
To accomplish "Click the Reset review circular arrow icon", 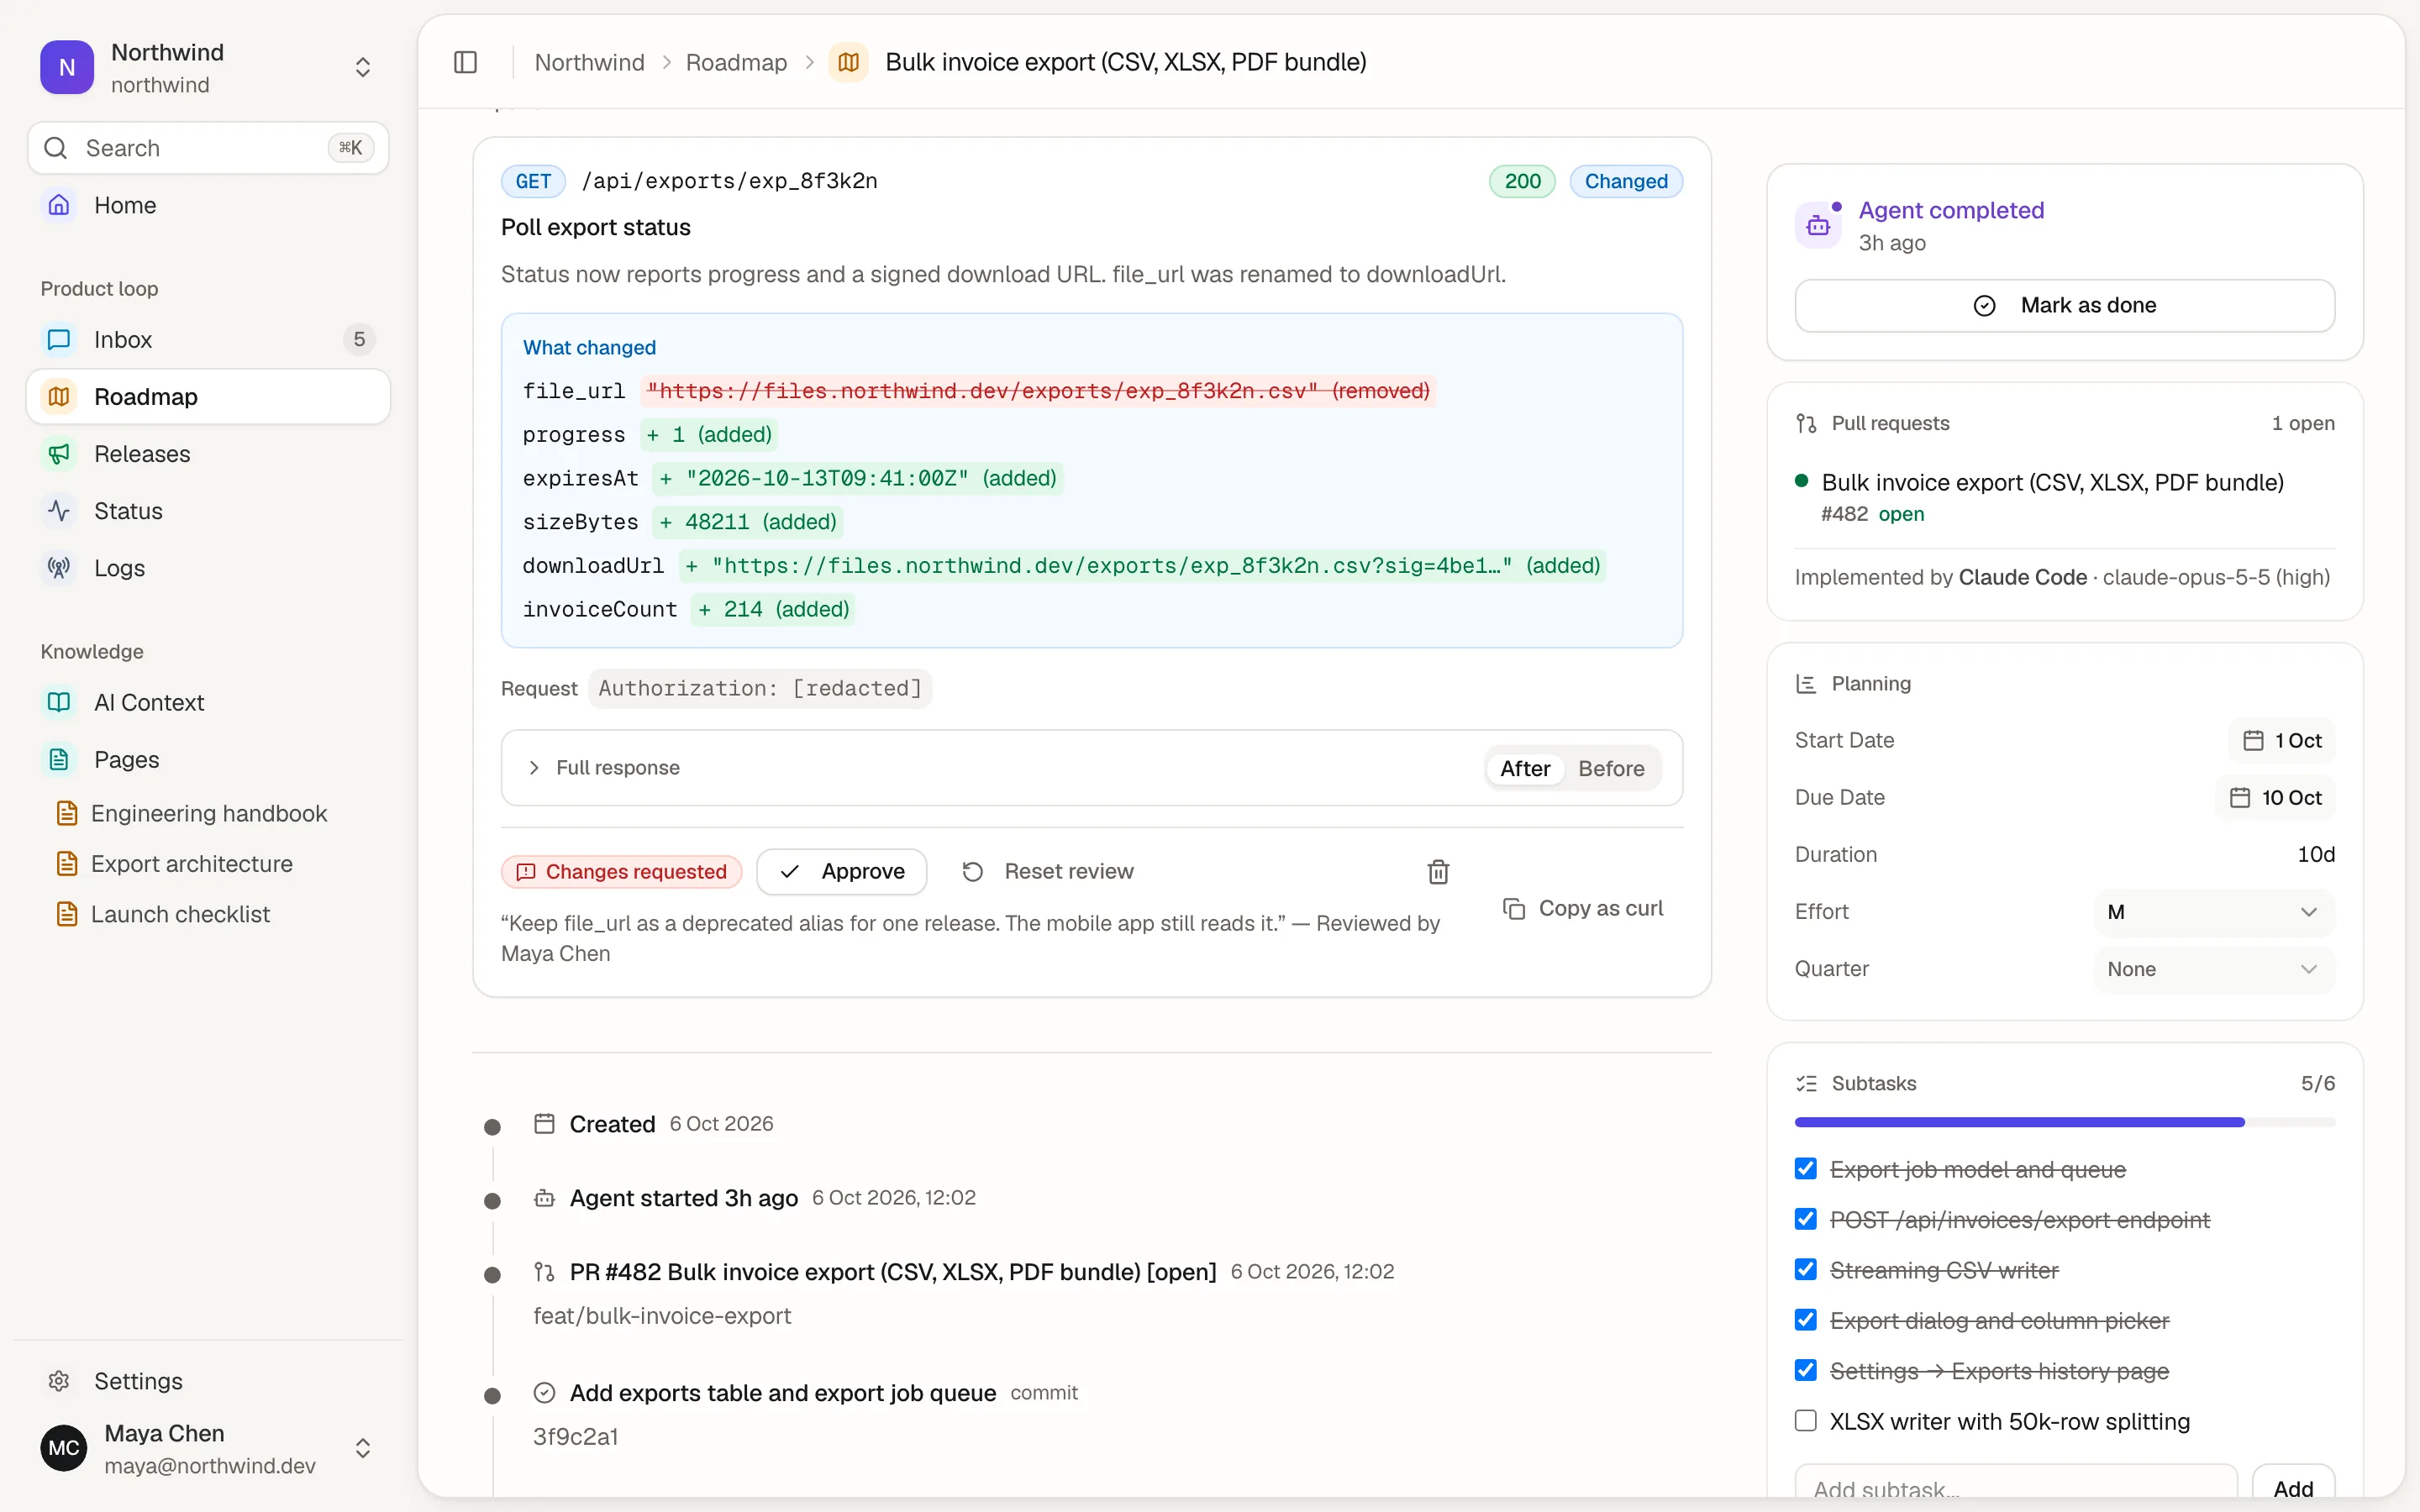I will tap(972, 872).
